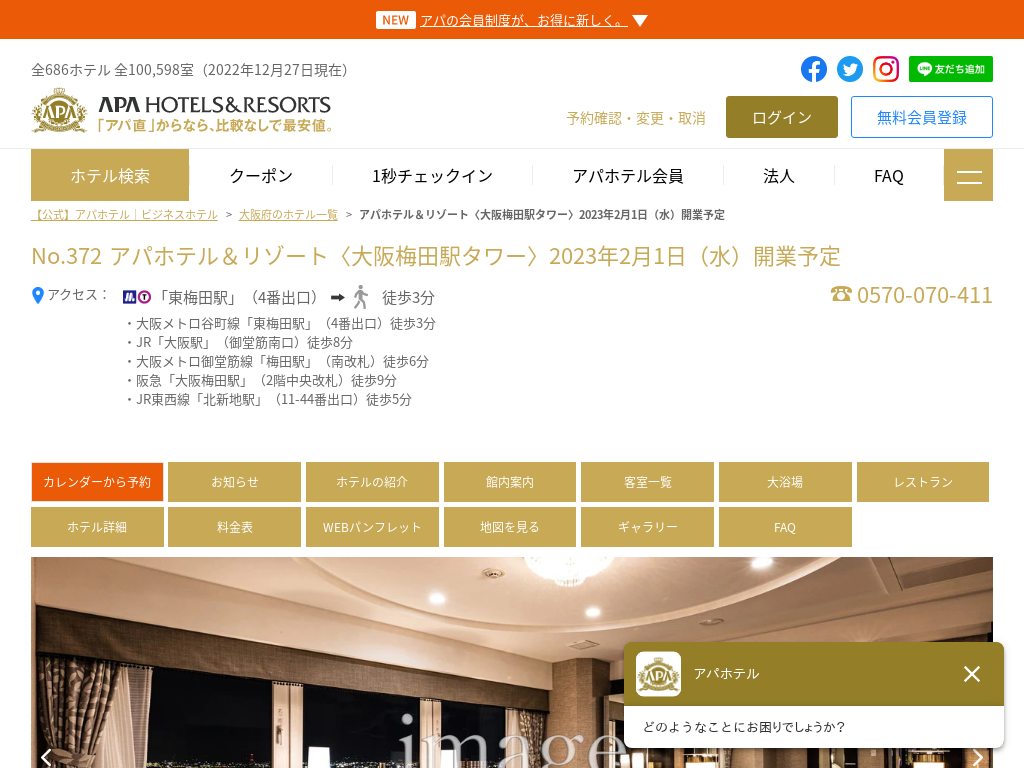Click the ギャラリー button

coord(647,527)
